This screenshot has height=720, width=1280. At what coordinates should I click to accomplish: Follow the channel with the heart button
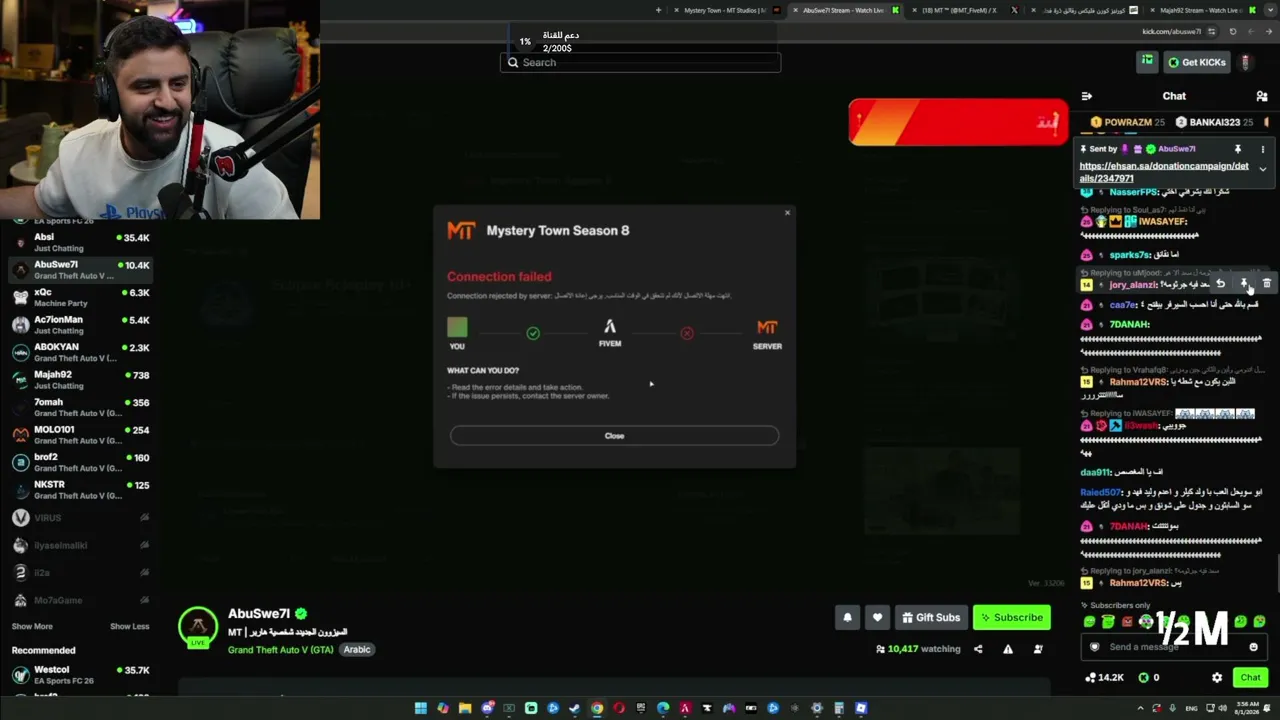tap(877, 617)
